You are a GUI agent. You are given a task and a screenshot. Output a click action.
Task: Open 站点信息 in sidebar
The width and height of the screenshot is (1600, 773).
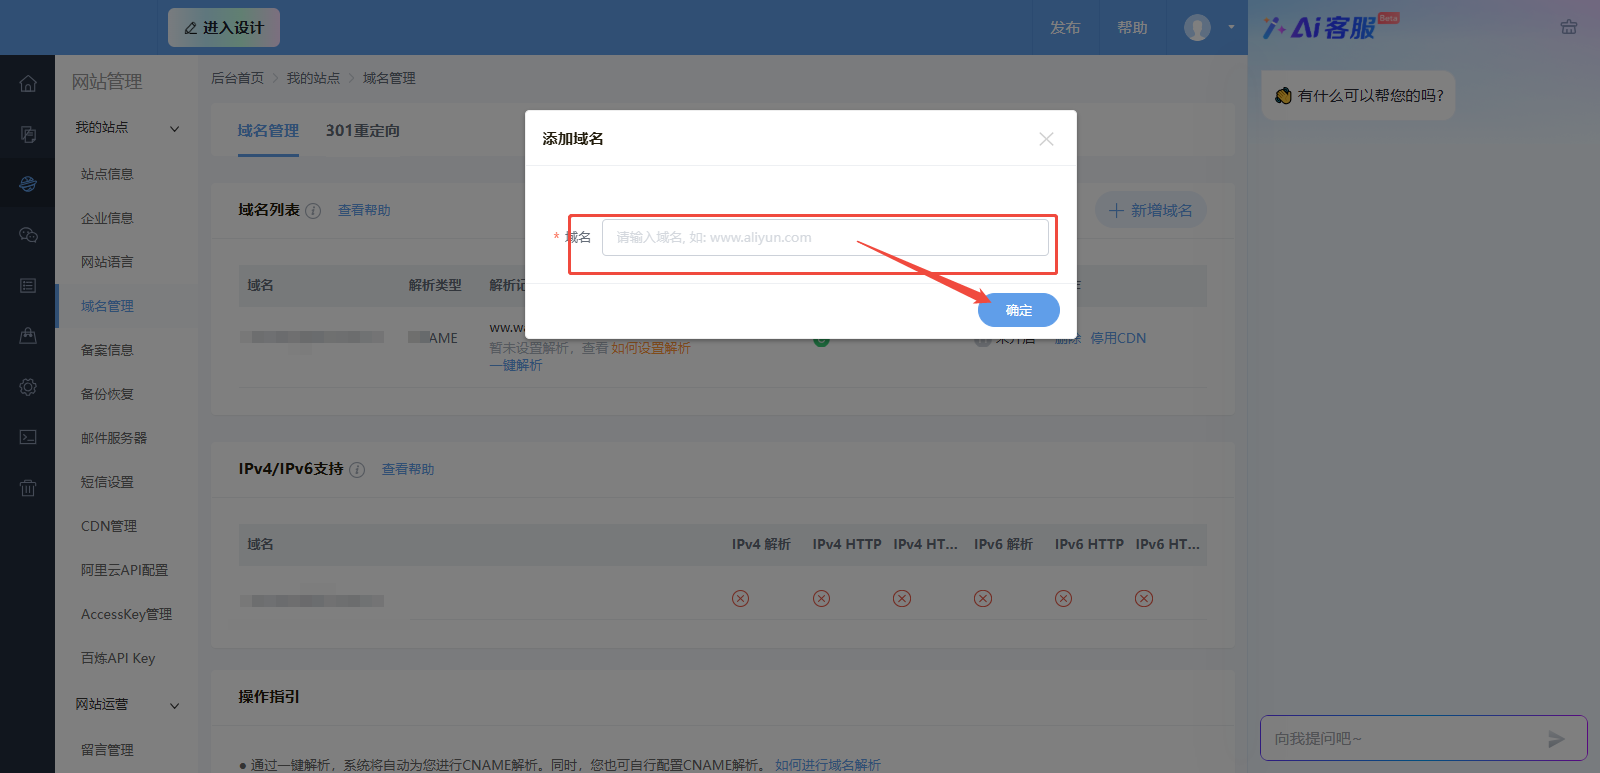point(107,174)
